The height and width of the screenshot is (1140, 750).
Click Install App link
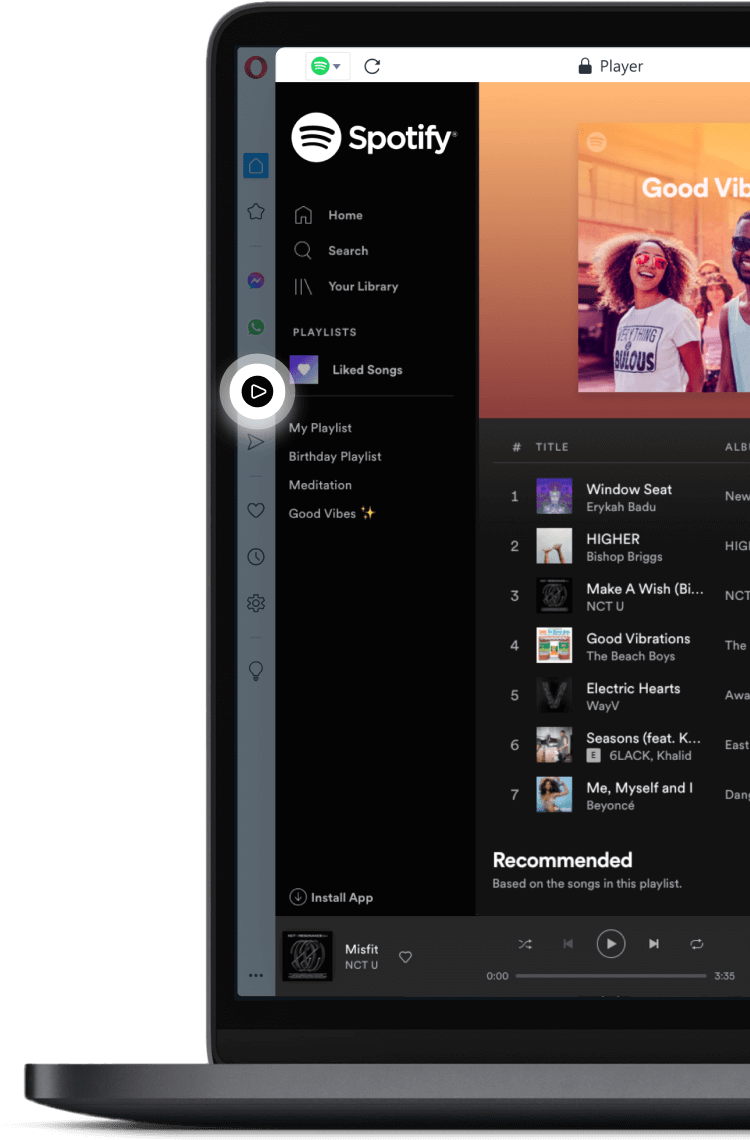point(341,898)
